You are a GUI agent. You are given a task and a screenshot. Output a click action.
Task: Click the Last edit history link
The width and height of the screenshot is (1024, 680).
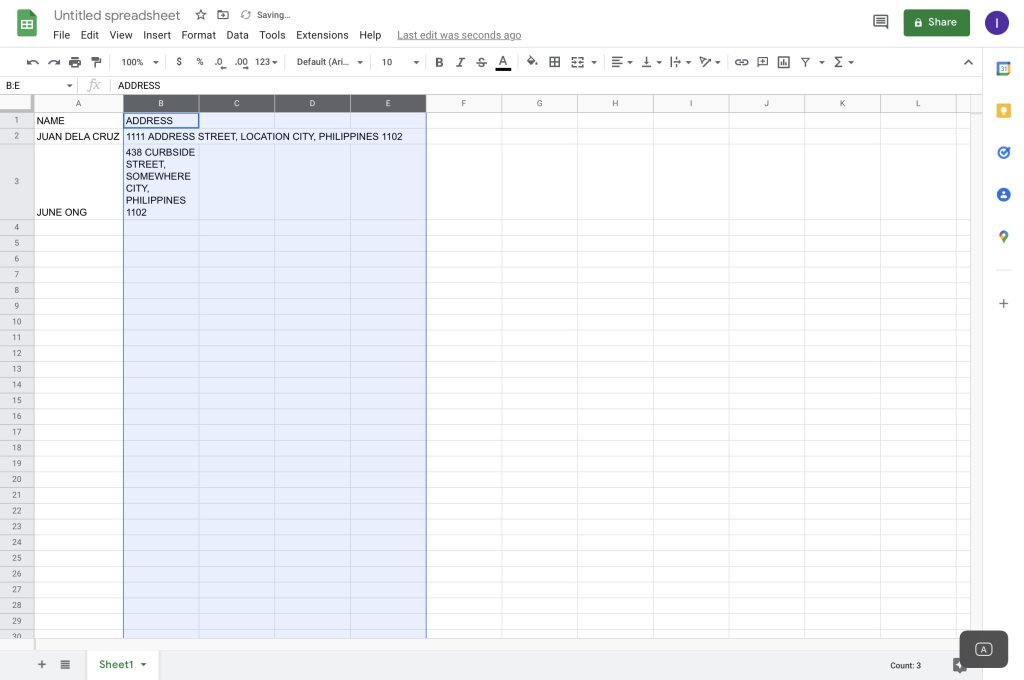[459, 35]
